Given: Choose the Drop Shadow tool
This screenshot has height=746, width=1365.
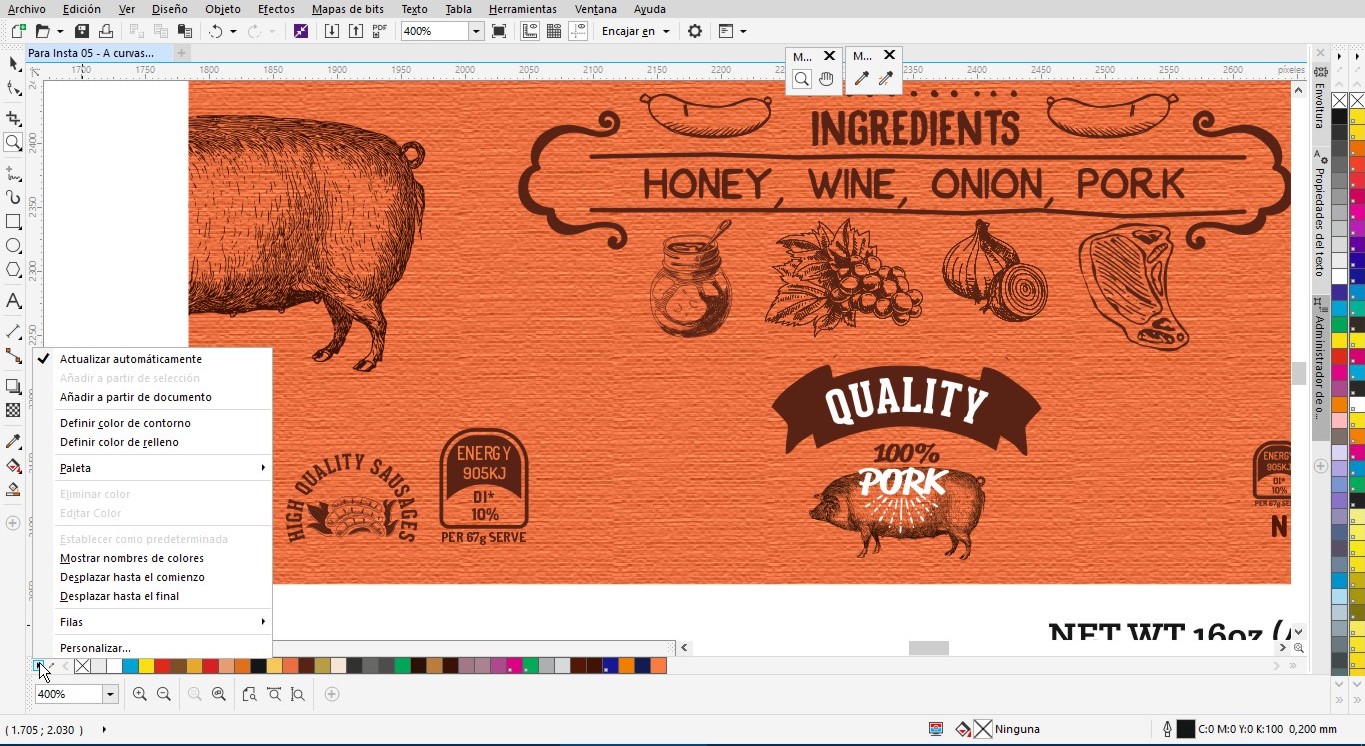Looking at the screenshot, I should point(13,386).
